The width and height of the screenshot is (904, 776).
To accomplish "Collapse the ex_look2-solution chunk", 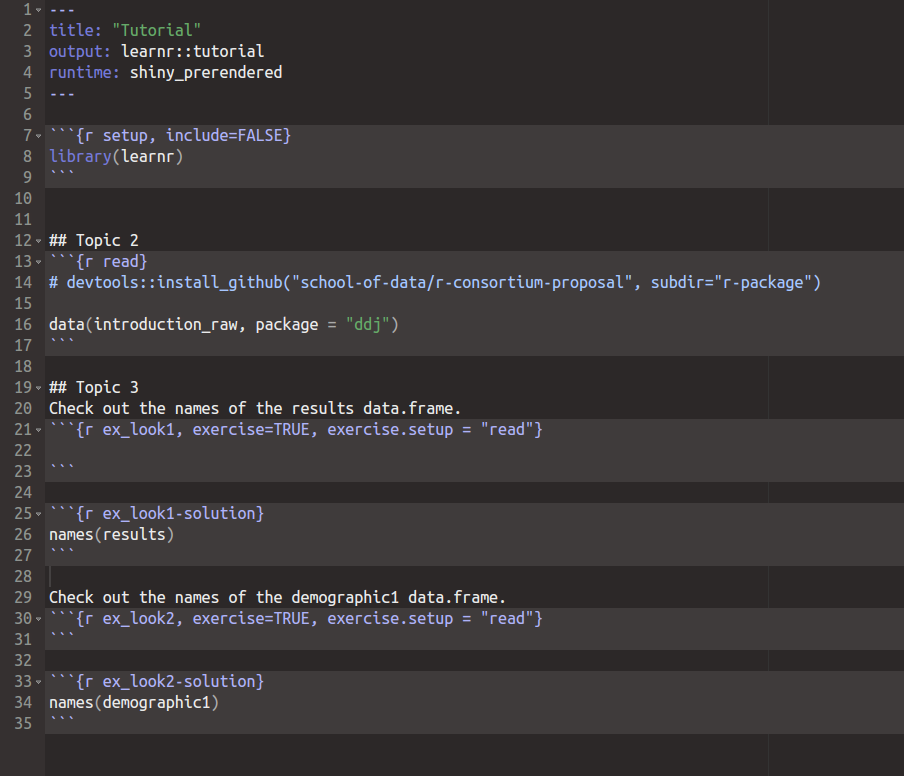I will [x=37, y=681].
